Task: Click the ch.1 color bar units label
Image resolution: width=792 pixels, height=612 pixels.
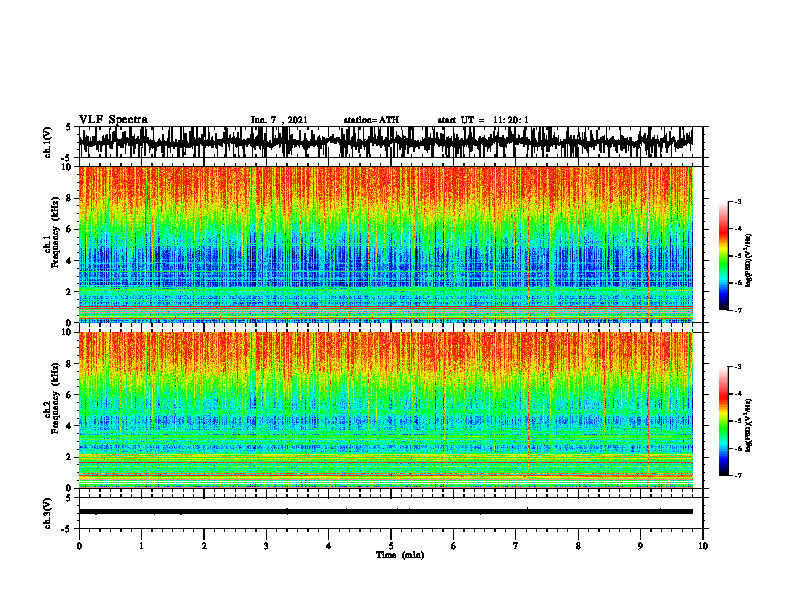Action: [x=749, y=260]
